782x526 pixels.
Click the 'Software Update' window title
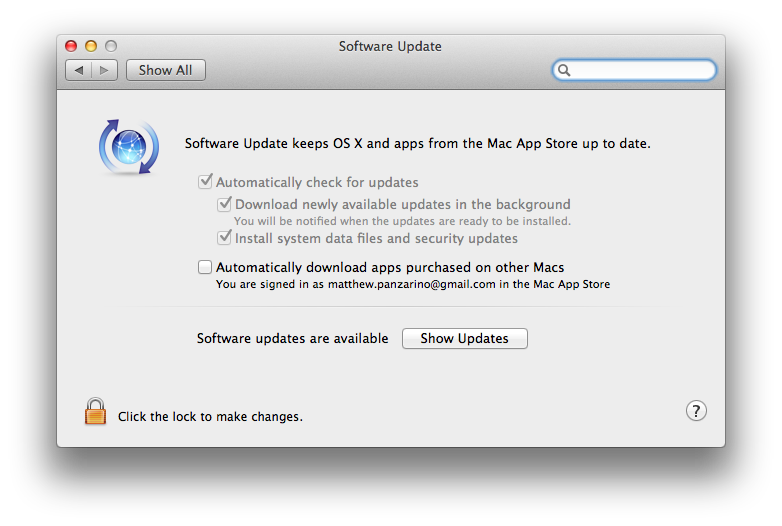pyautogui.click(x=390, y=46)
